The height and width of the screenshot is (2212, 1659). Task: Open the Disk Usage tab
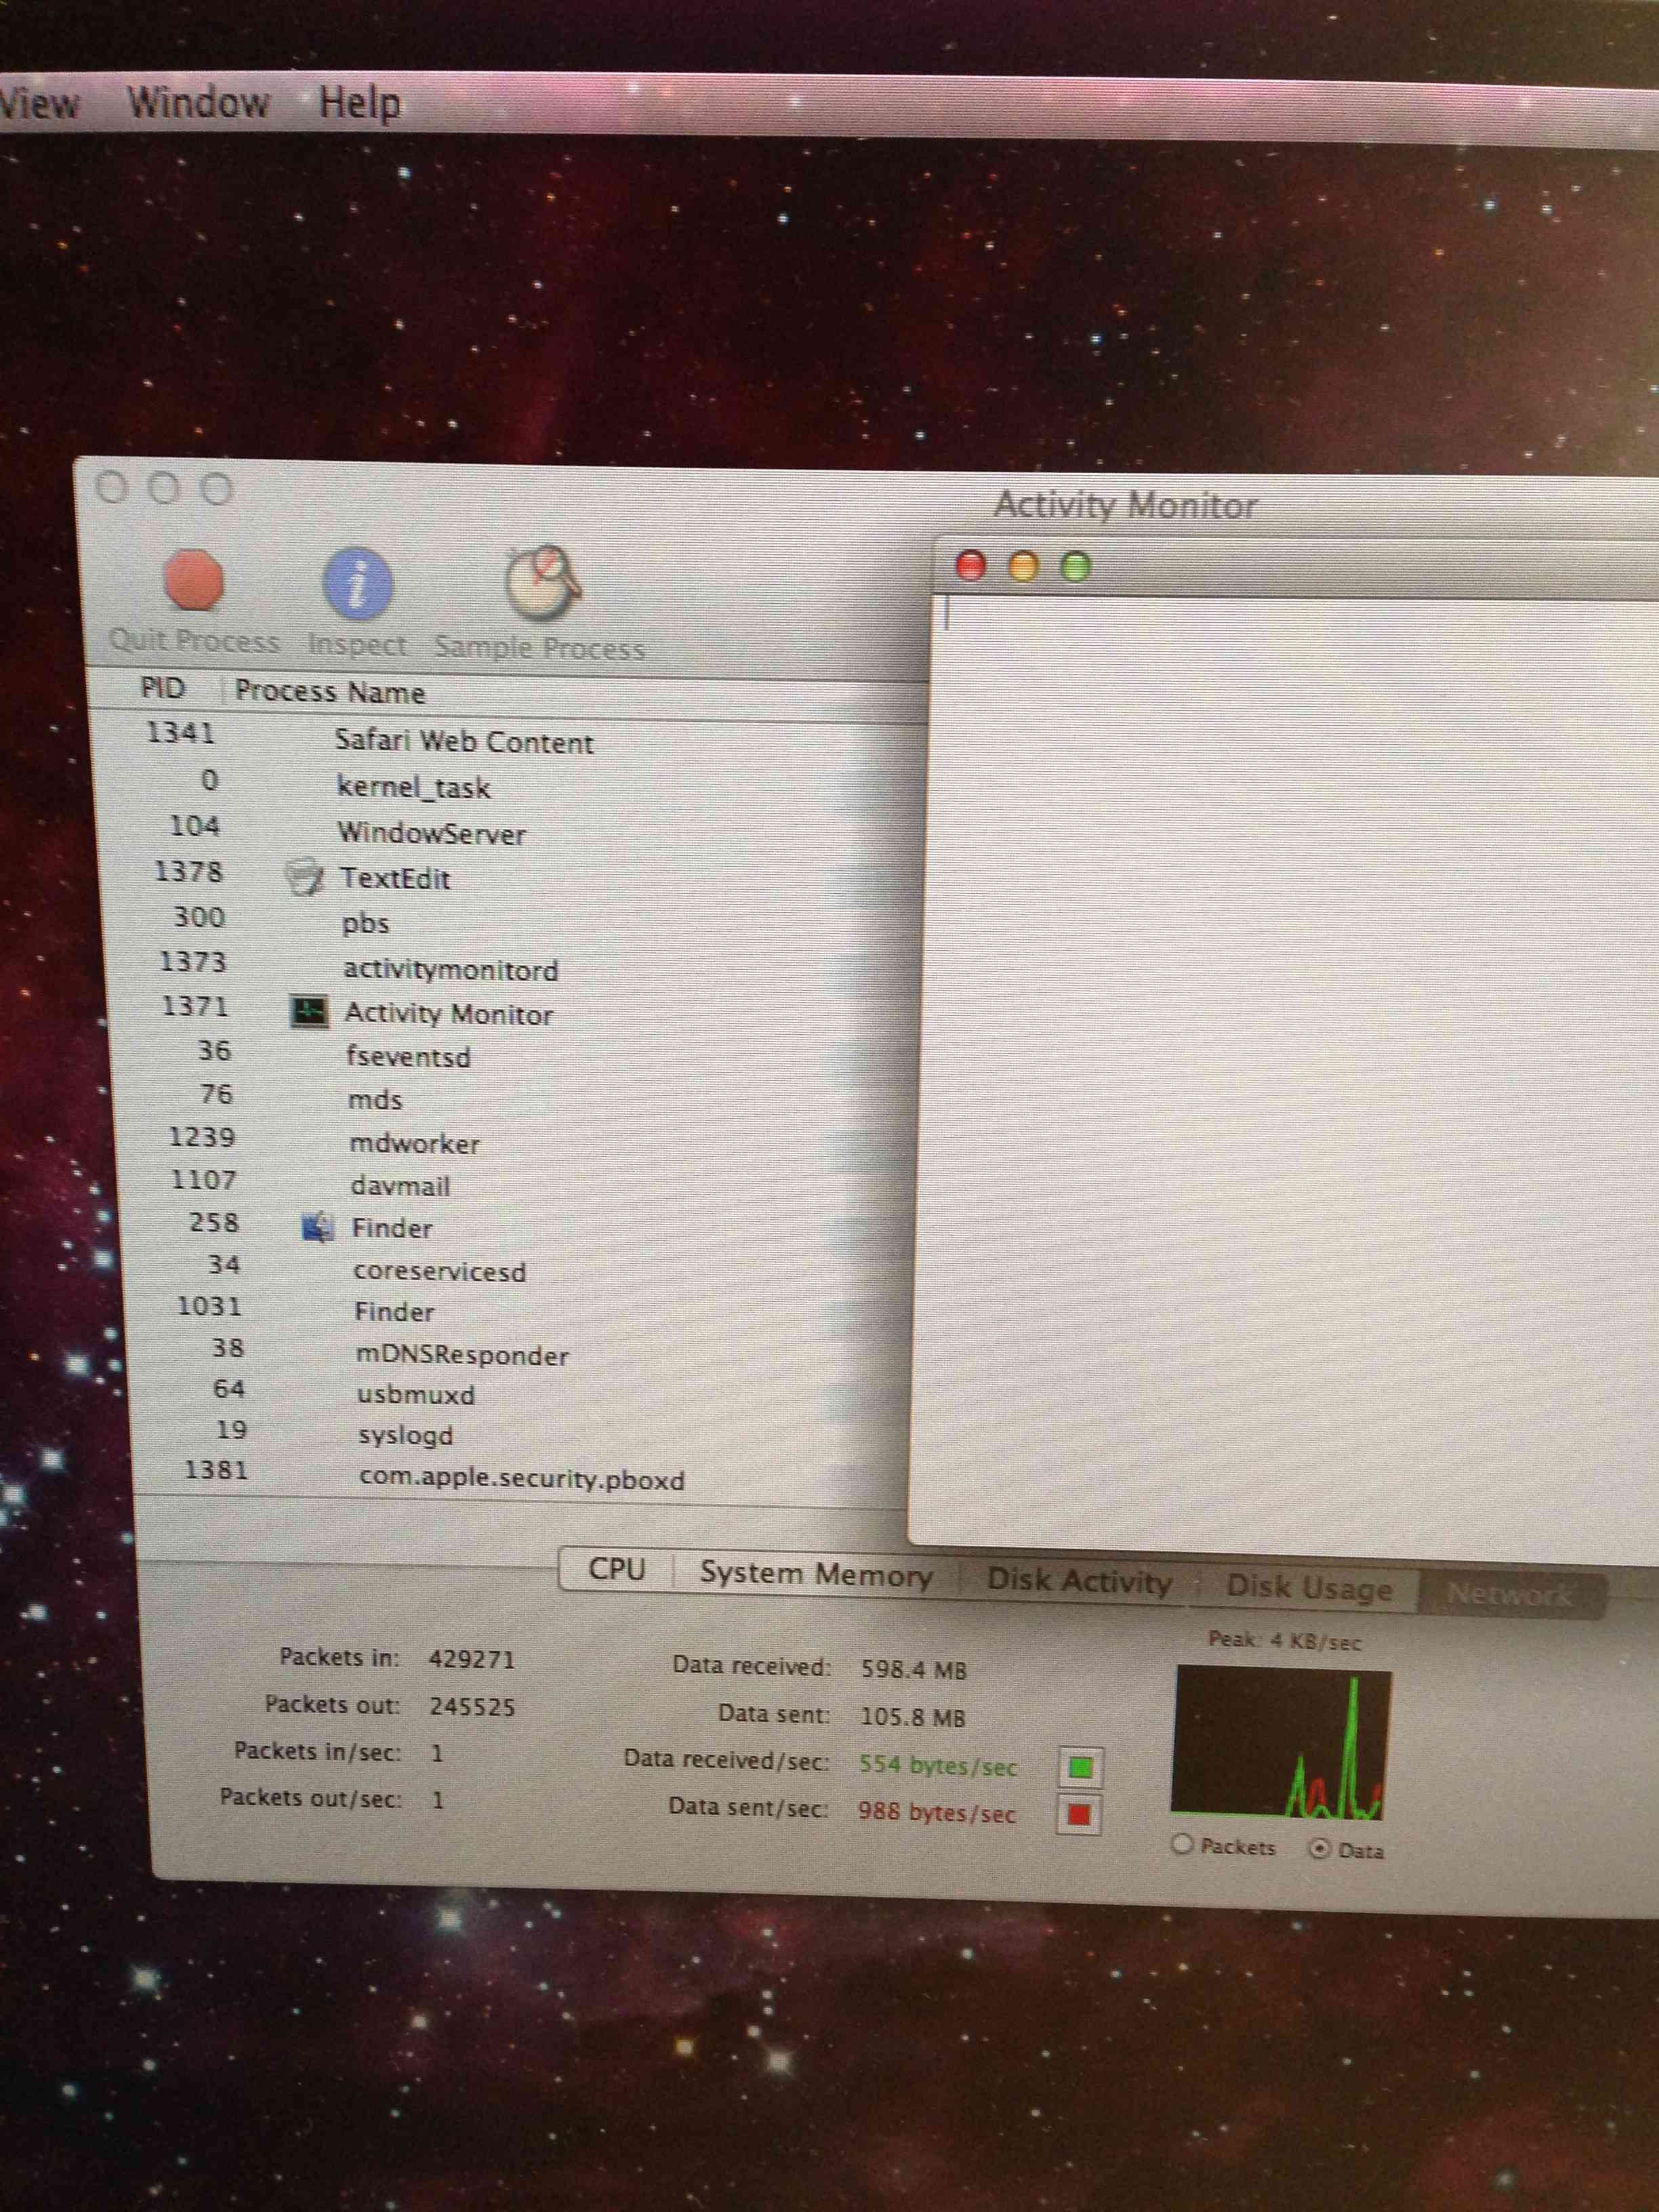coord(1308,1588)
